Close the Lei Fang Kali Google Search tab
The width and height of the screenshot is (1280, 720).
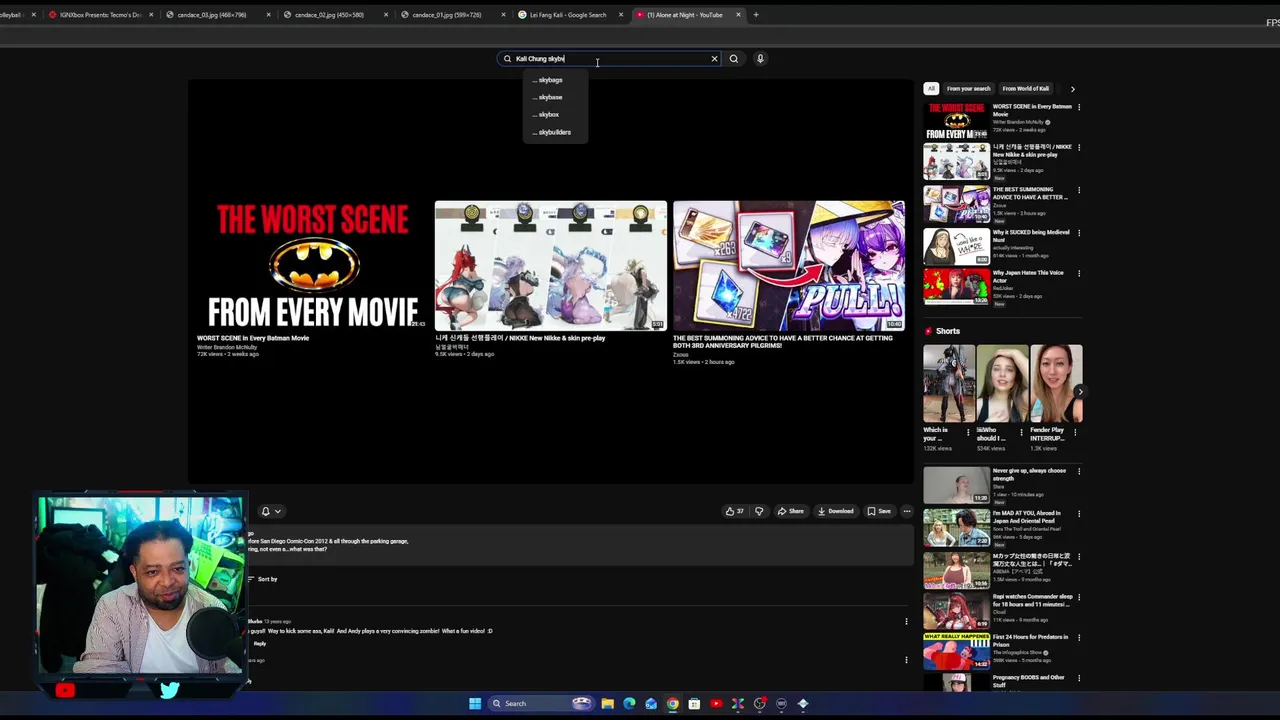[621, 15]
